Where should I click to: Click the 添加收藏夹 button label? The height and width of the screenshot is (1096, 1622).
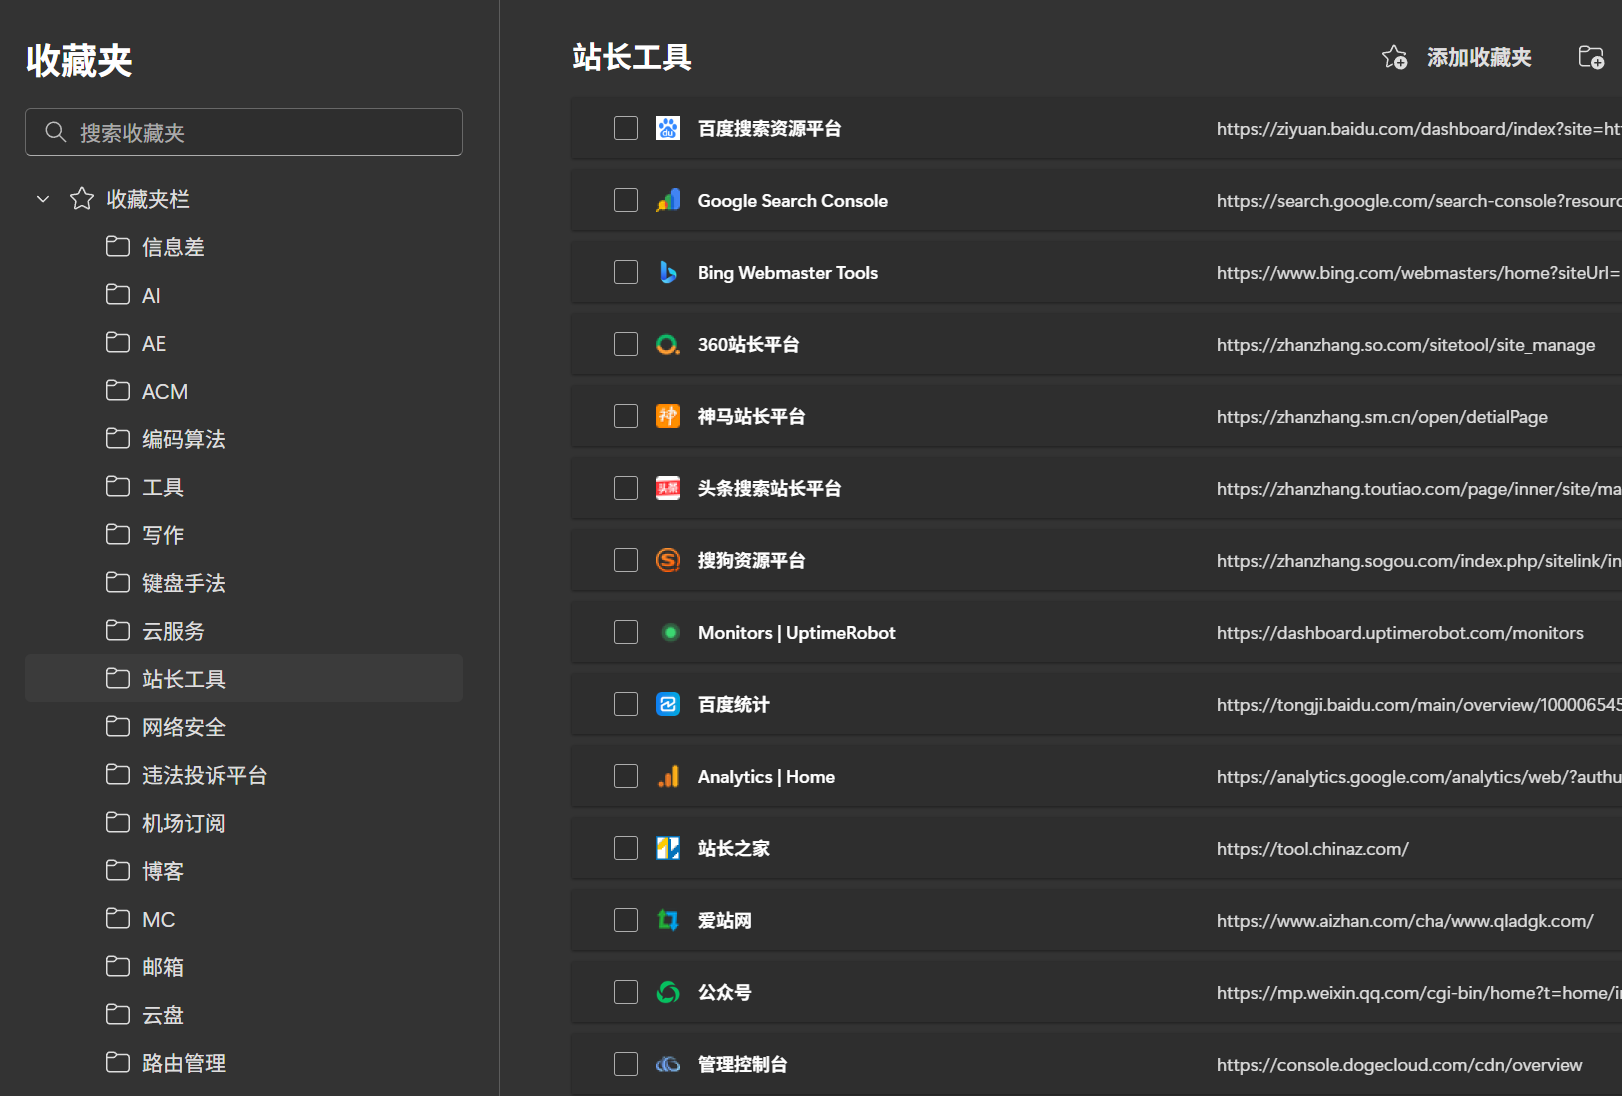1479,58
